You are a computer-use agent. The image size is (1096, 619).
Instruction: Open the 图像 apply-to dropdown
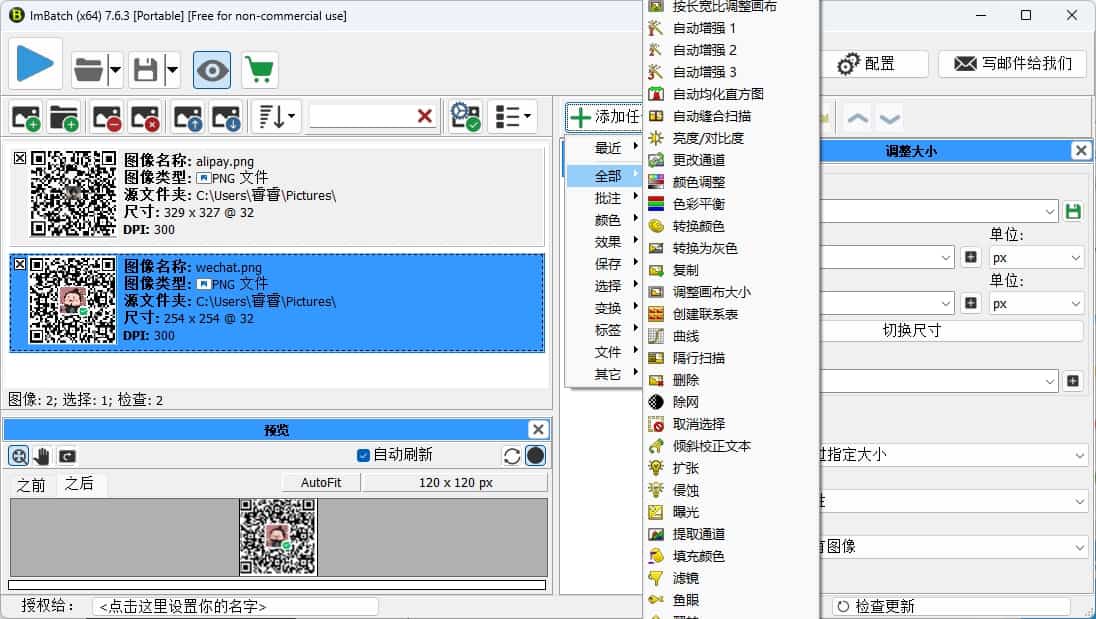[953, 546]
